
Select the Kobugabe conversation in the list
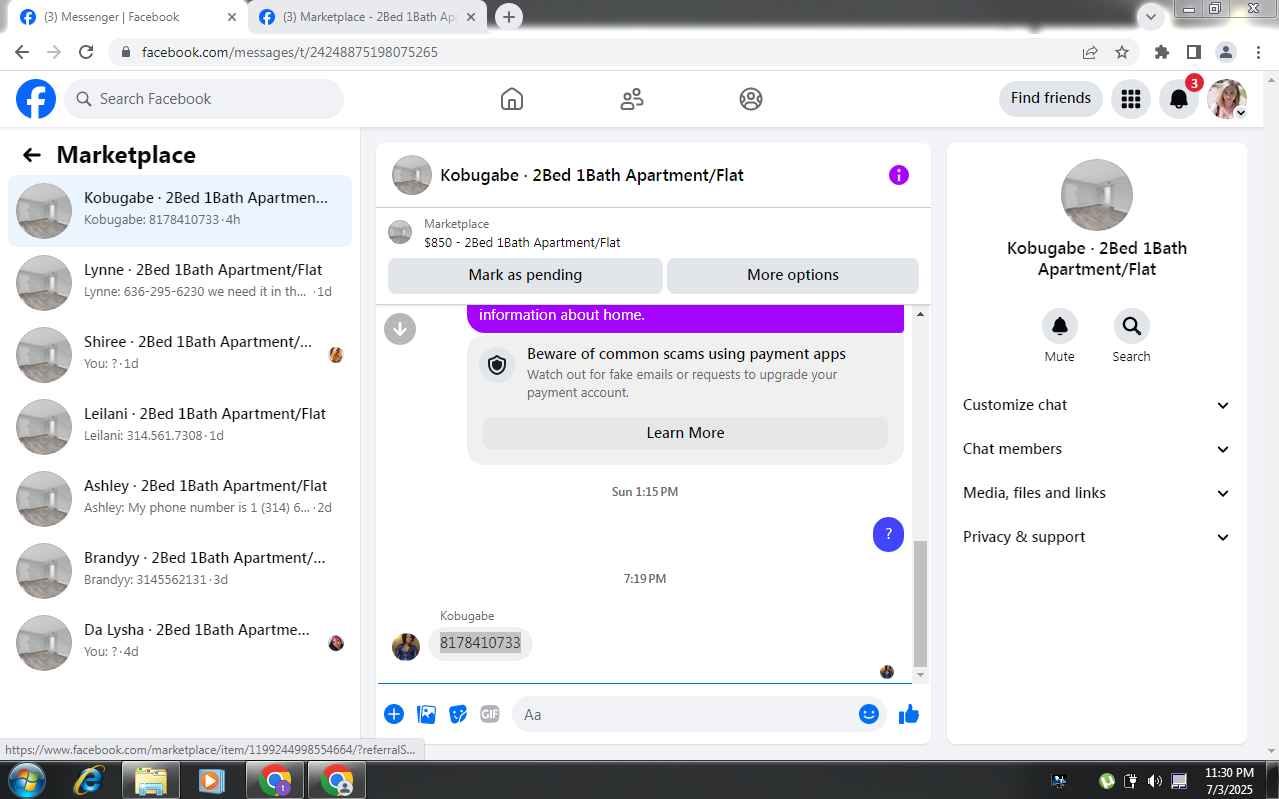click(x=180, y=211)
